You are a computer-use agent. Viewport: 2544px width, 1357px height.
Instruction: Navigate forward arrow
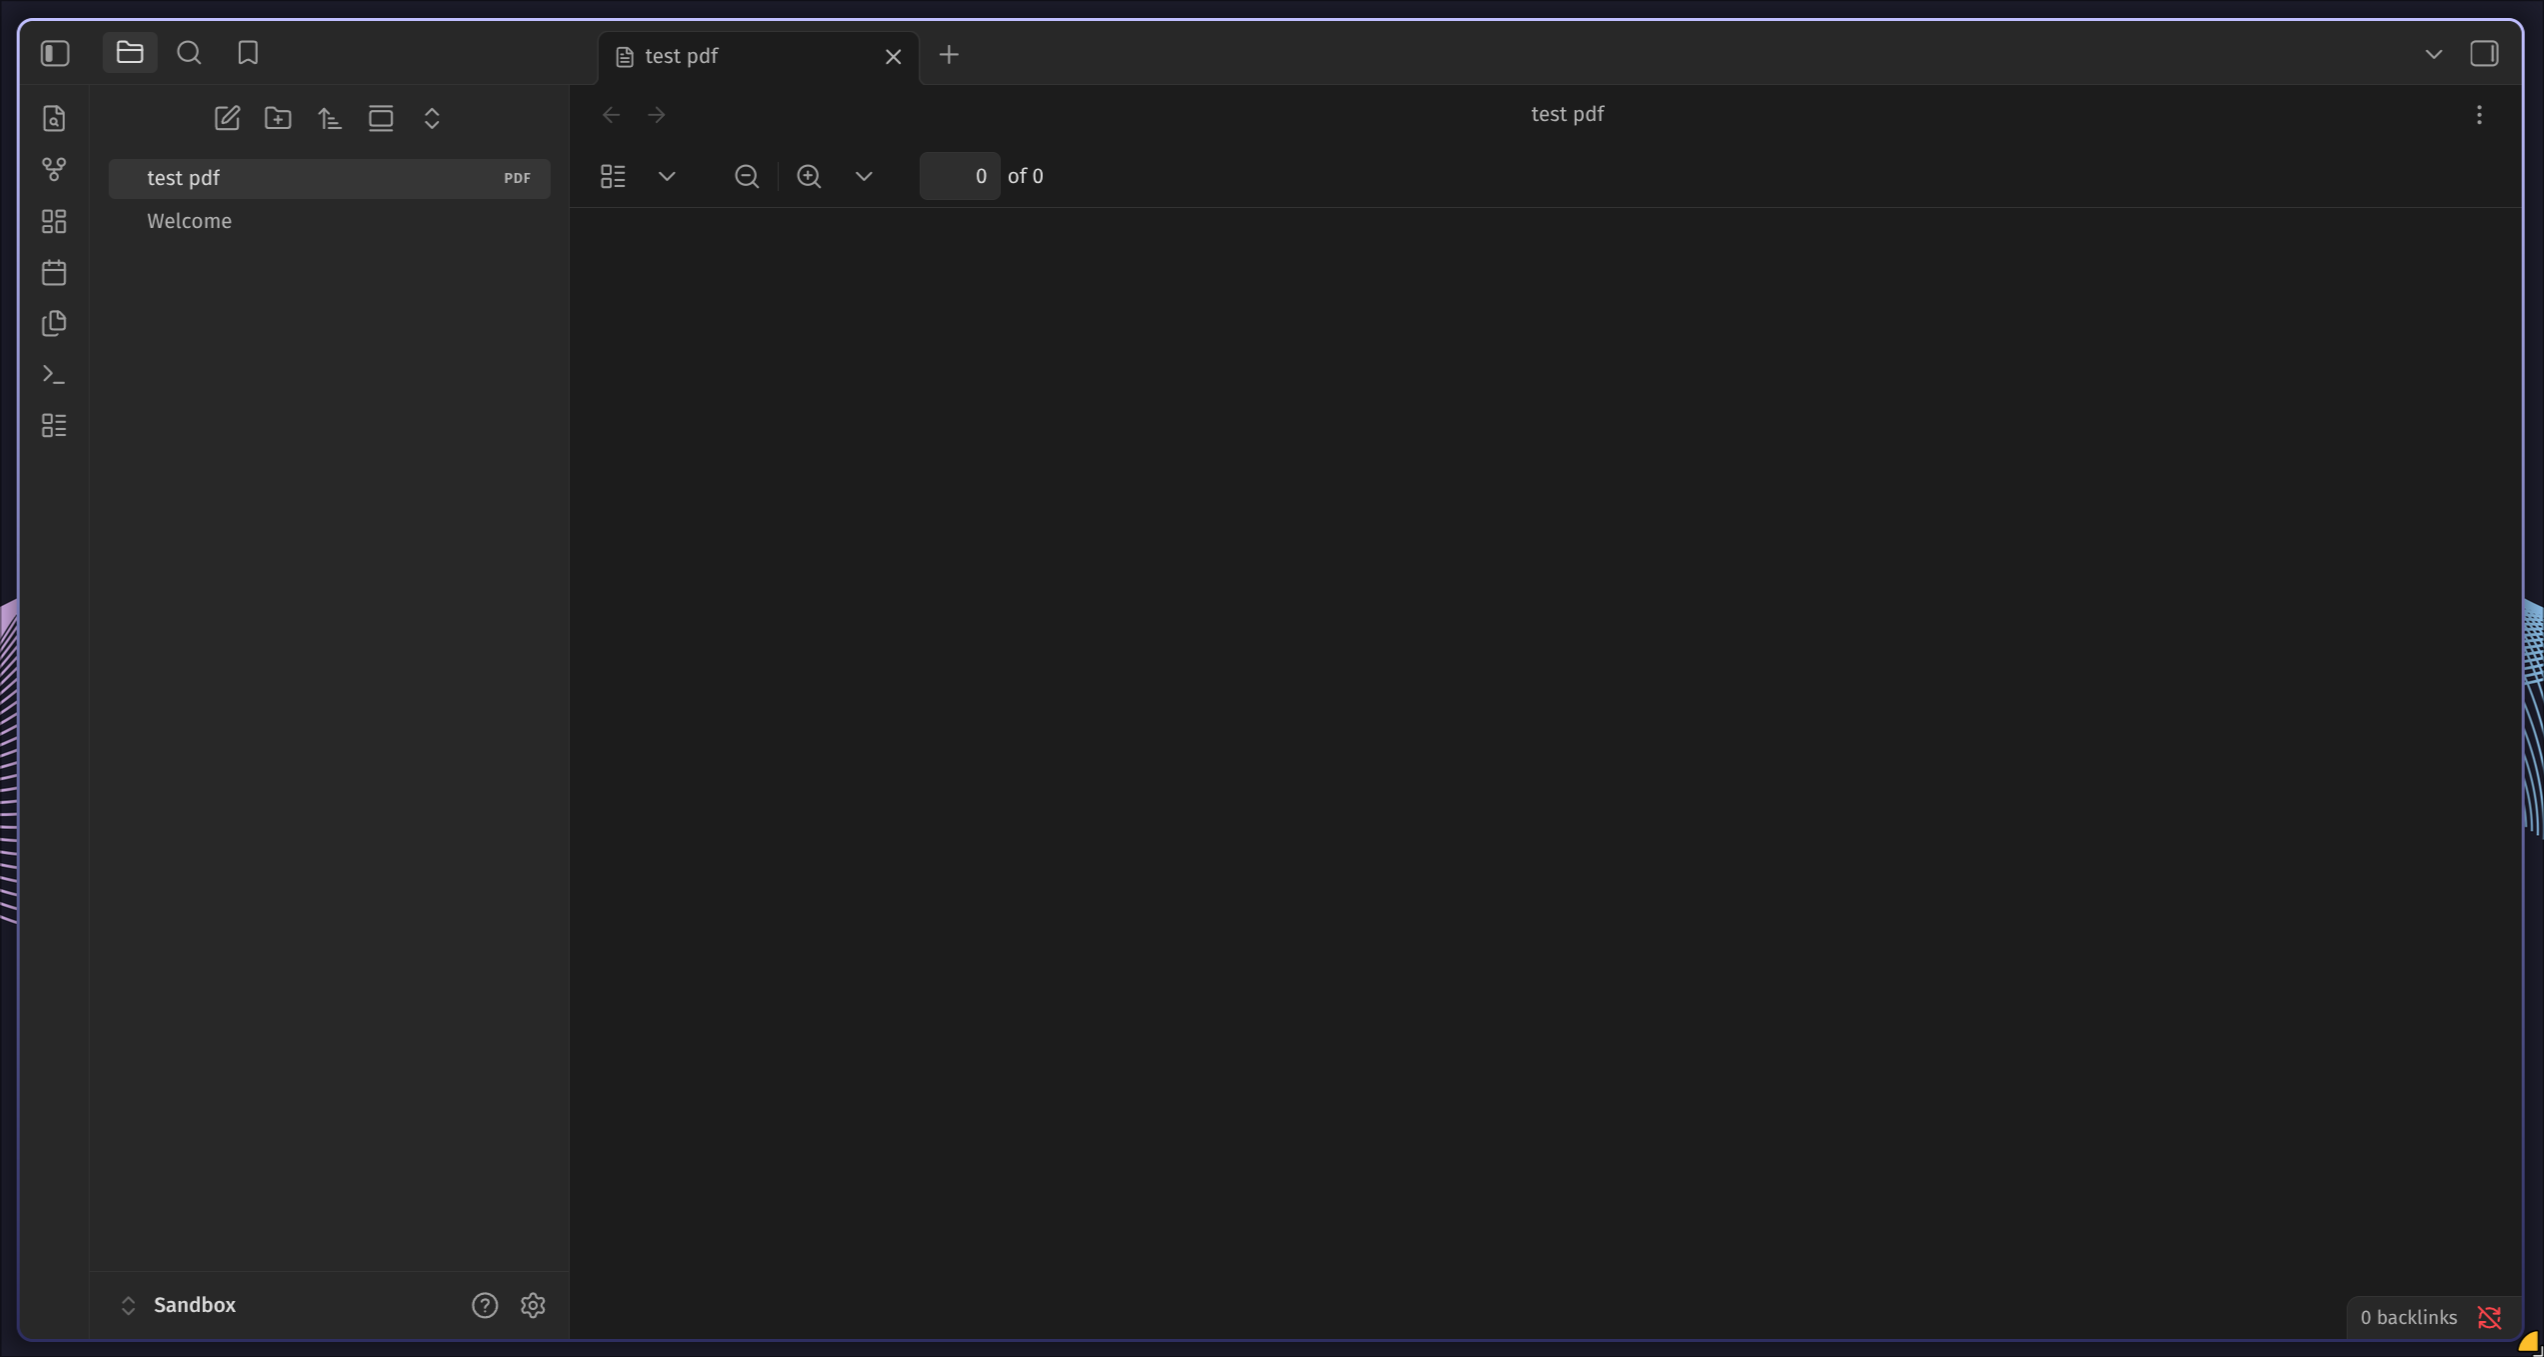click(x=656, y=115)
